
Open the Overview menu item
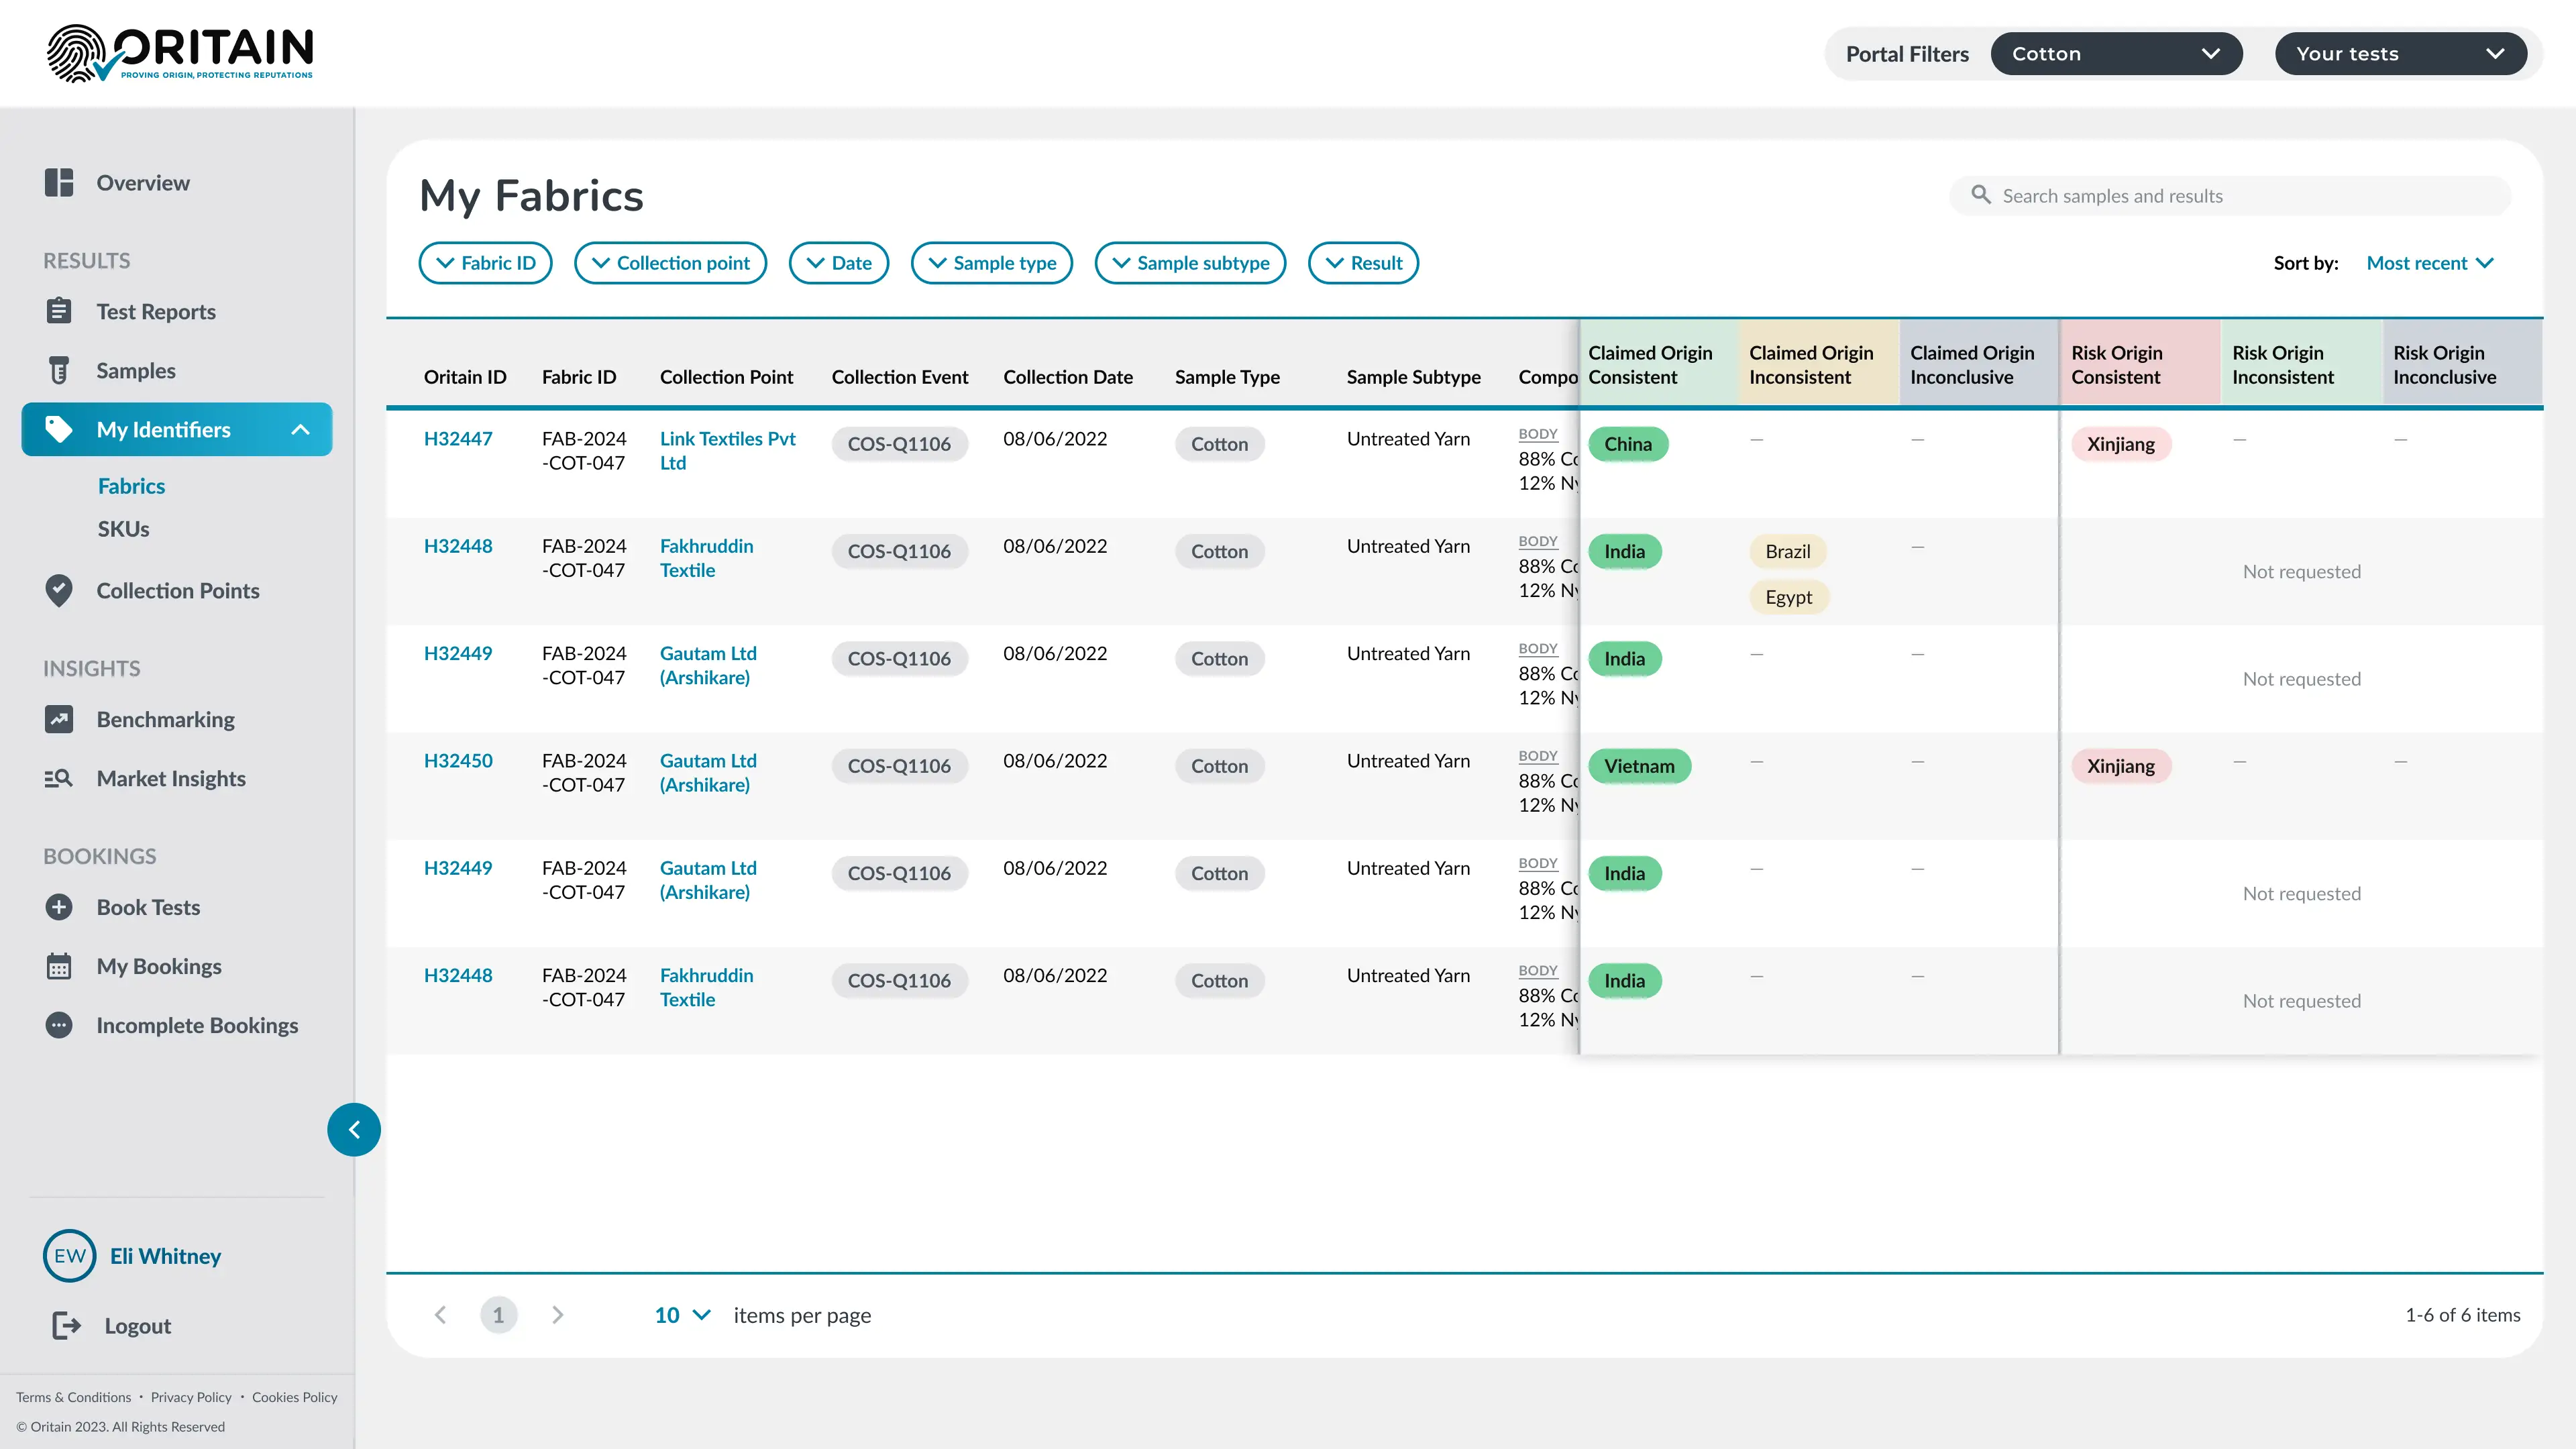[143, 183]
